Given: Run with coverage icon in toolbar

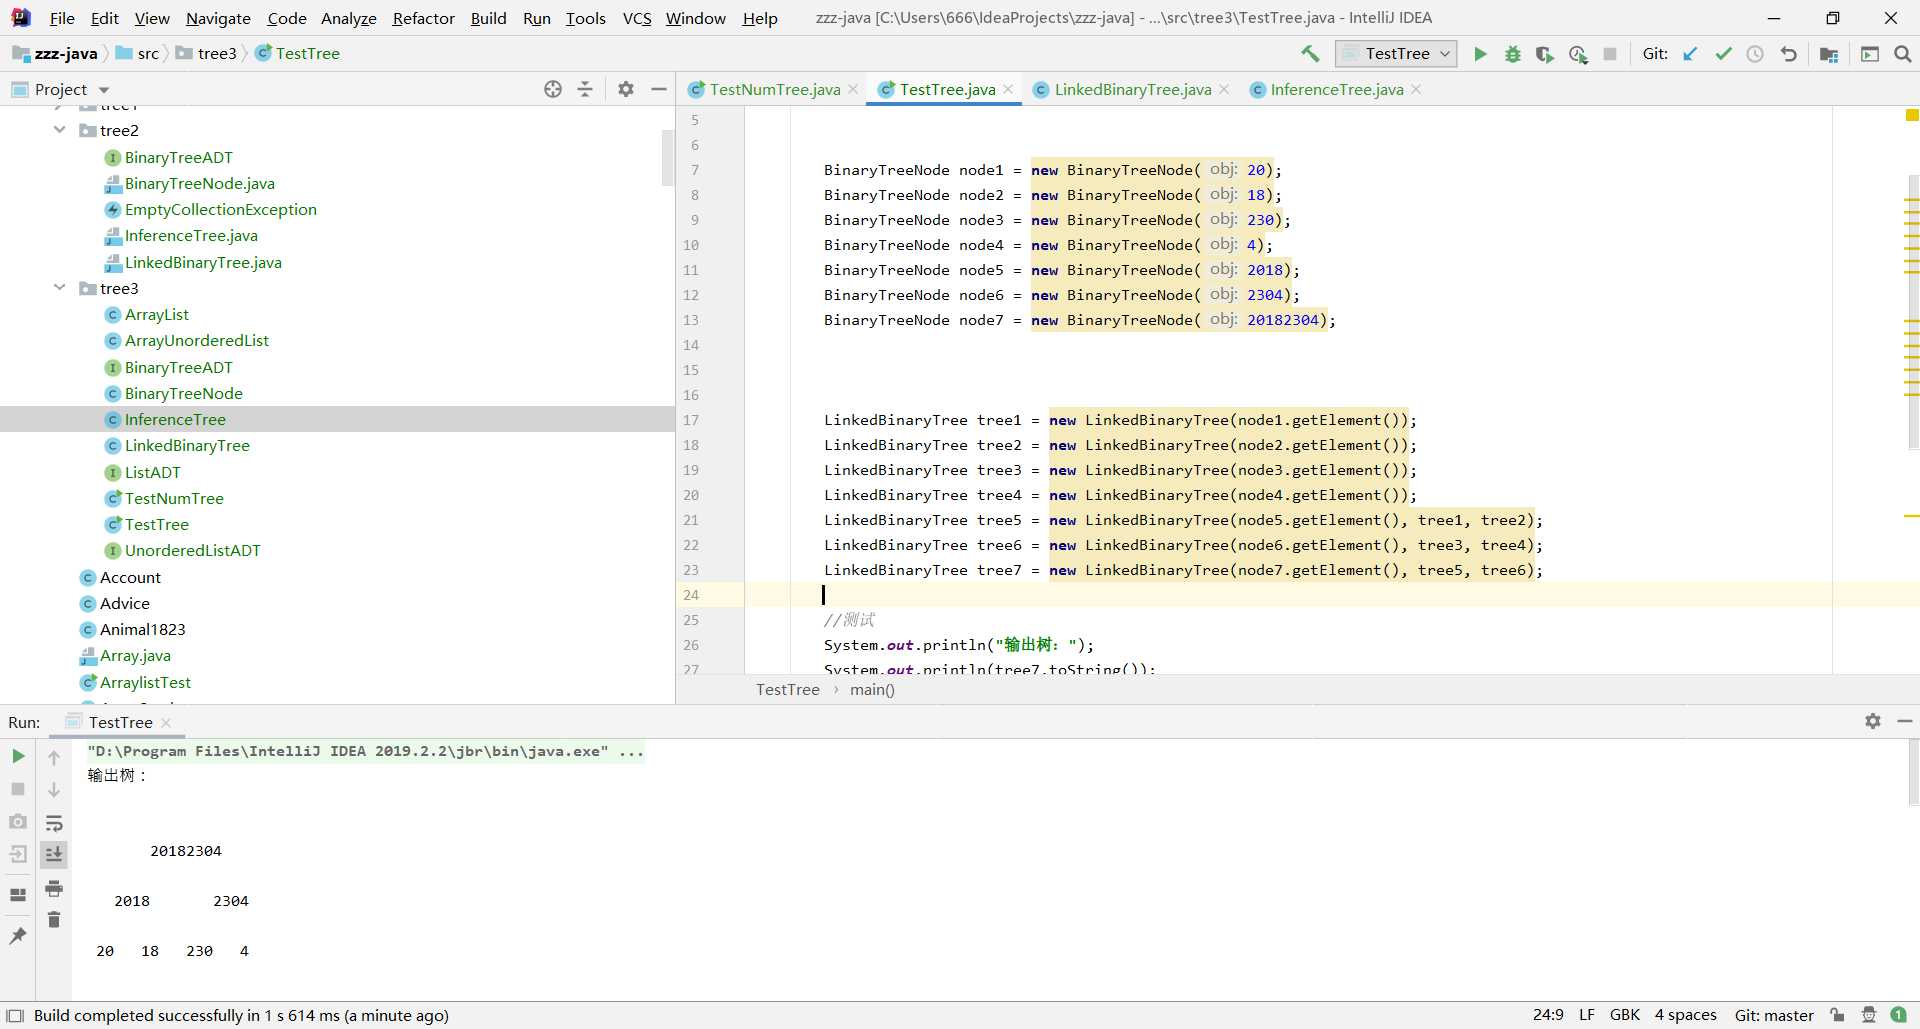Looking at the screenshot, I should pos(1545,54).
